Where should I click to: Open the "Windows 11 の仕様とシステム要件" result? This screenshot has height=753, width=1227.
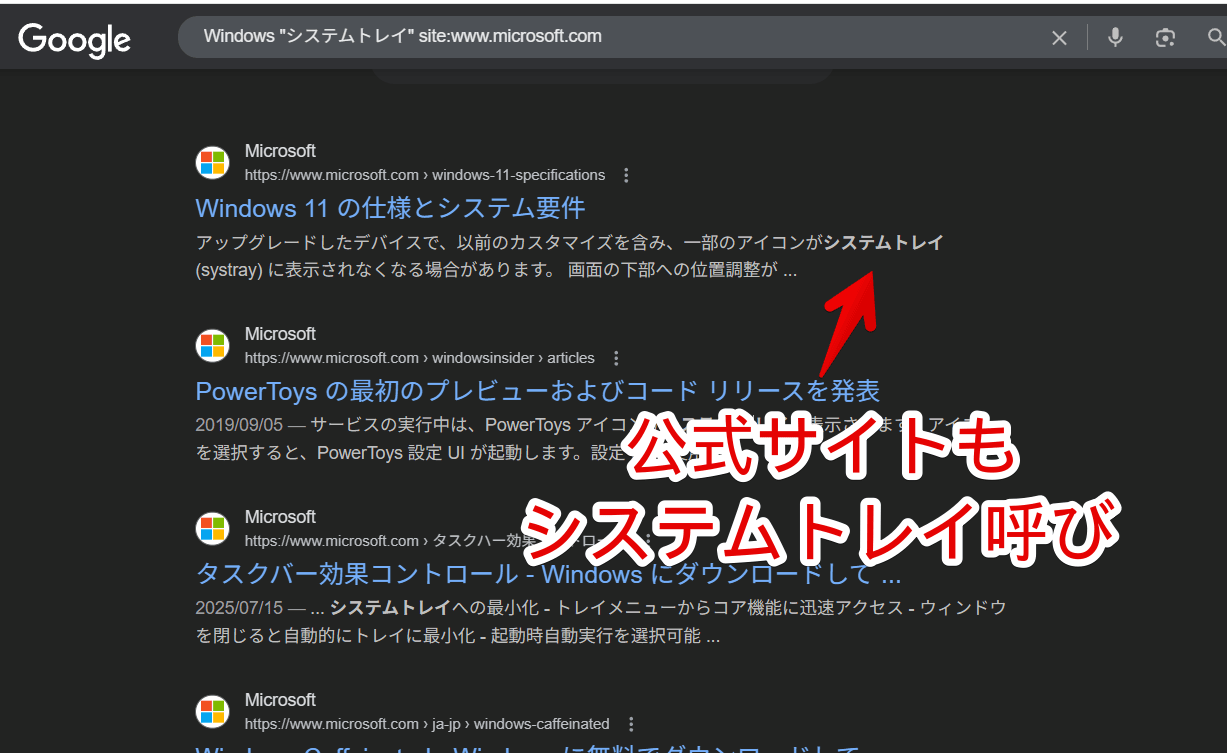tap(390, 208)
